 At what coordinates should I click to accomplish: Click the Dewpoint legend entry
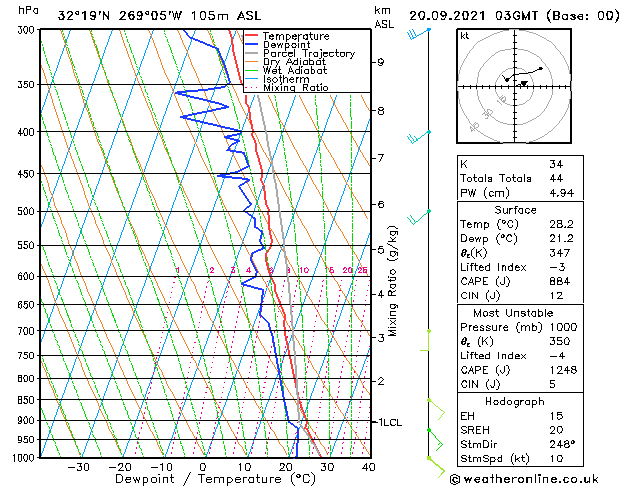pos(286,45)
